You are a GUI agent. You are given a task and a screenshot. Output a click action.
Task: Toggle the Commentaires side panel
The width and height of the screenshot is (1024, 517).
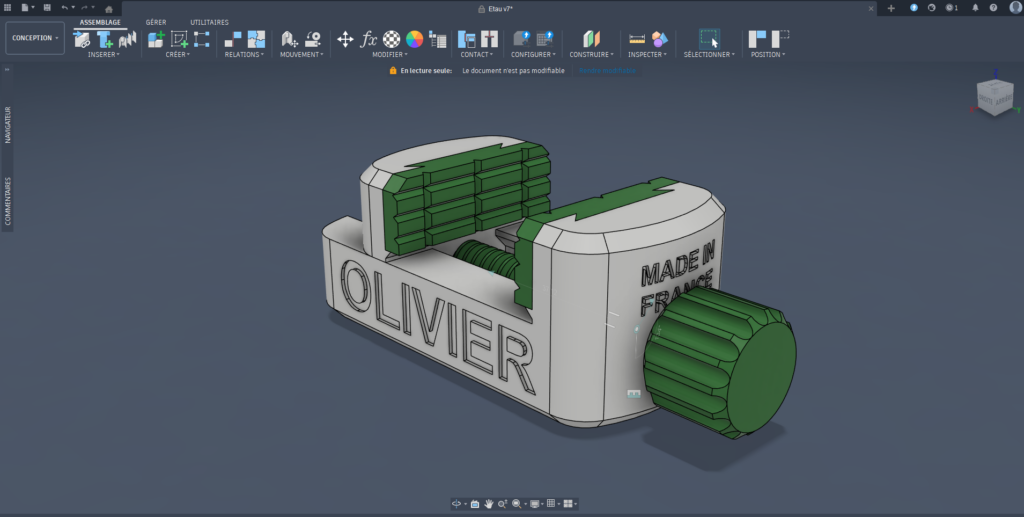(x=8, y=201)
